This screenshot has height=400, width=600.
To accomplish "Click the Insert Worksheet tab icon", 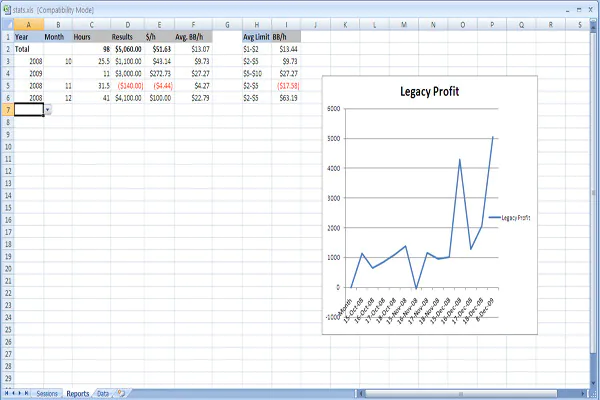I will 121,393.
